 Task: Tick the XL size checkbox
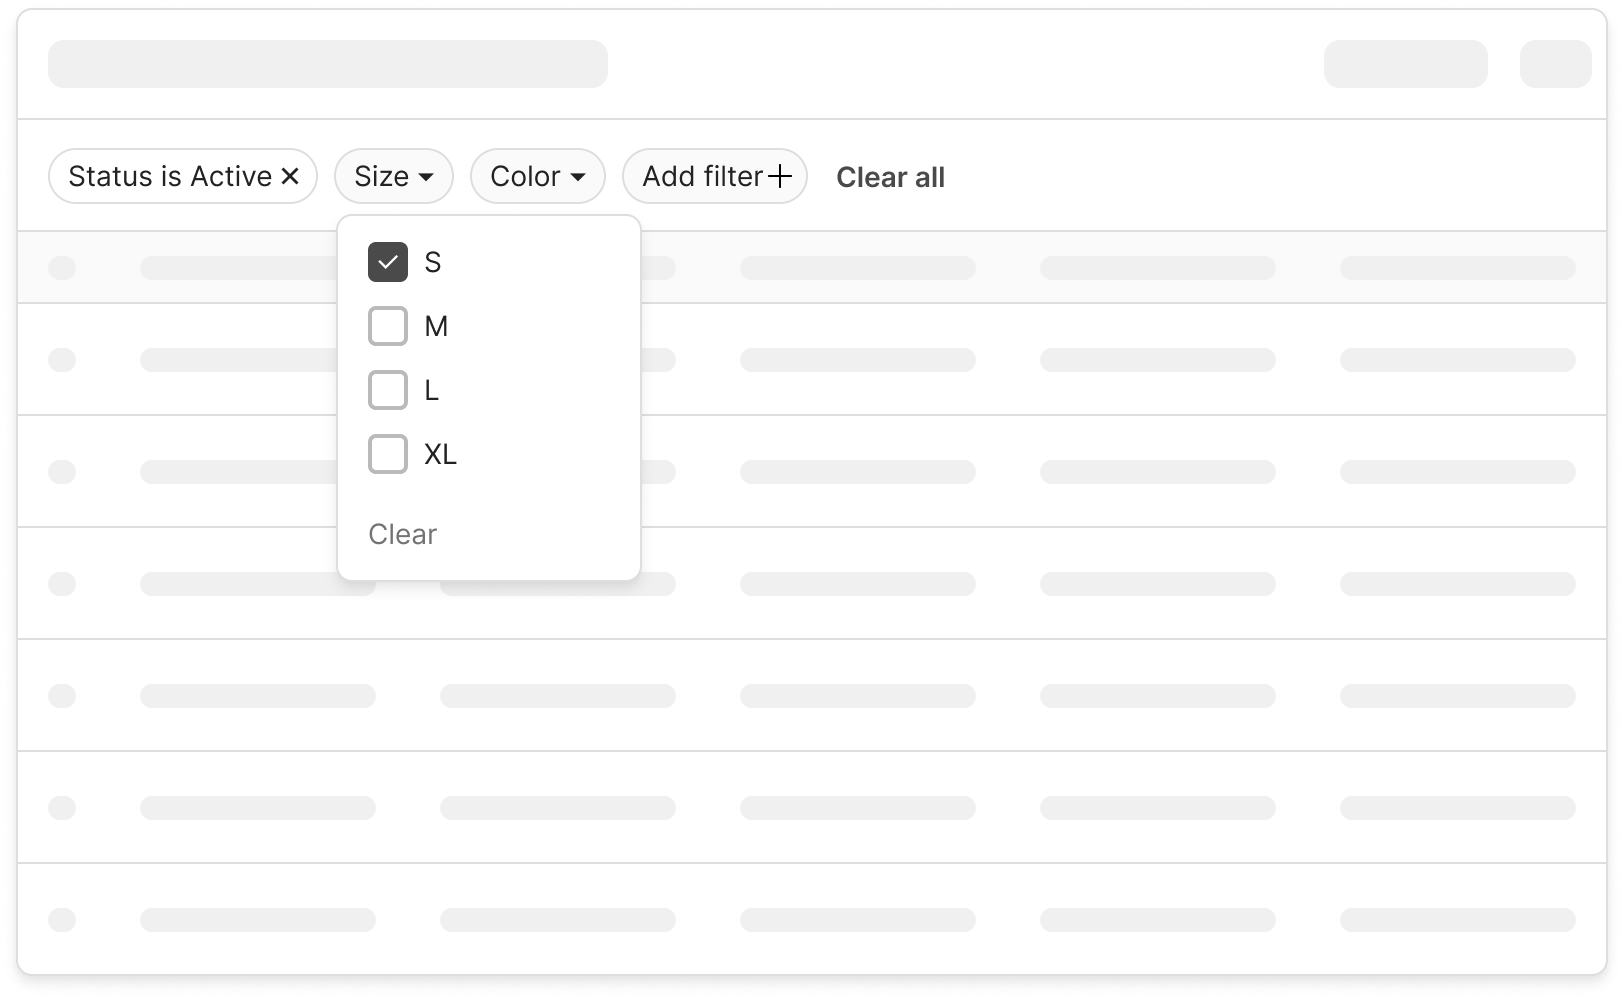388,454
